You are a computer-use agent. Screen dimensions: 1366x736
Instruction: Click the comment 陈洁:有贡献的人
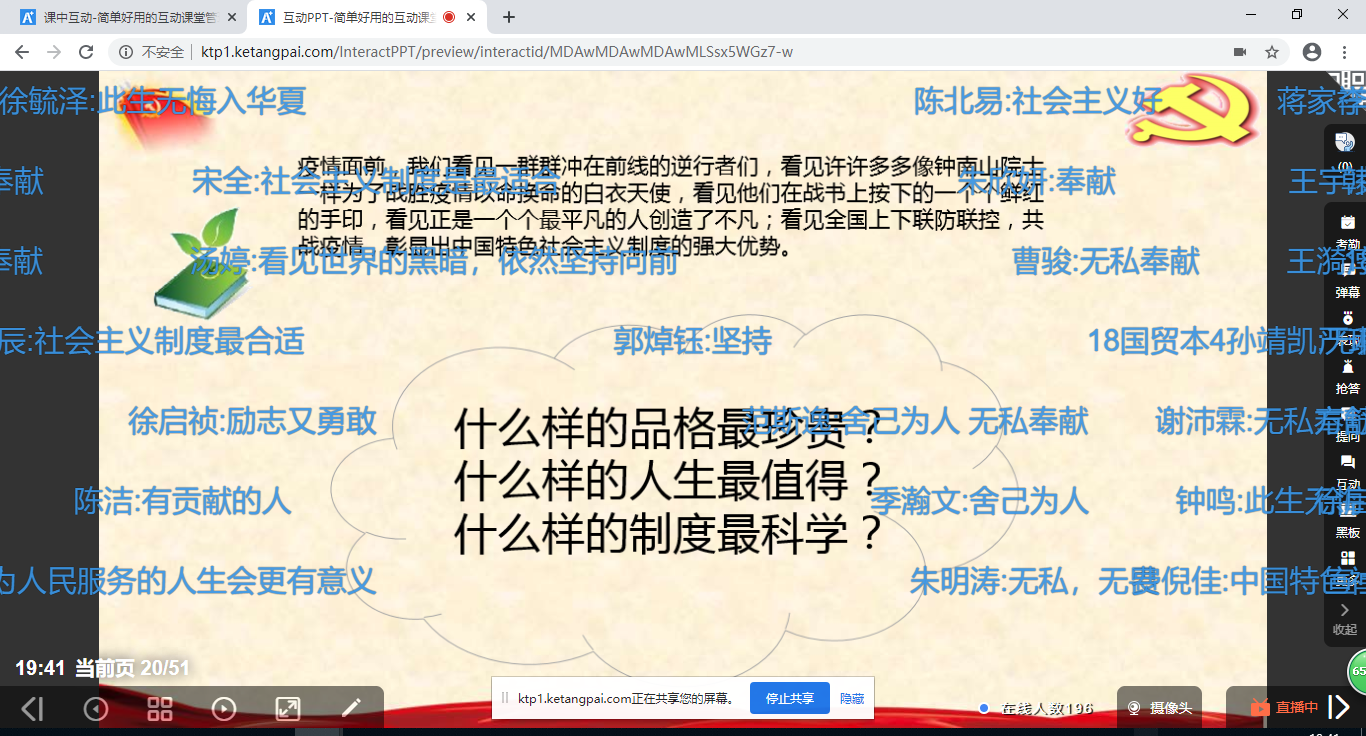pos(183,501)
